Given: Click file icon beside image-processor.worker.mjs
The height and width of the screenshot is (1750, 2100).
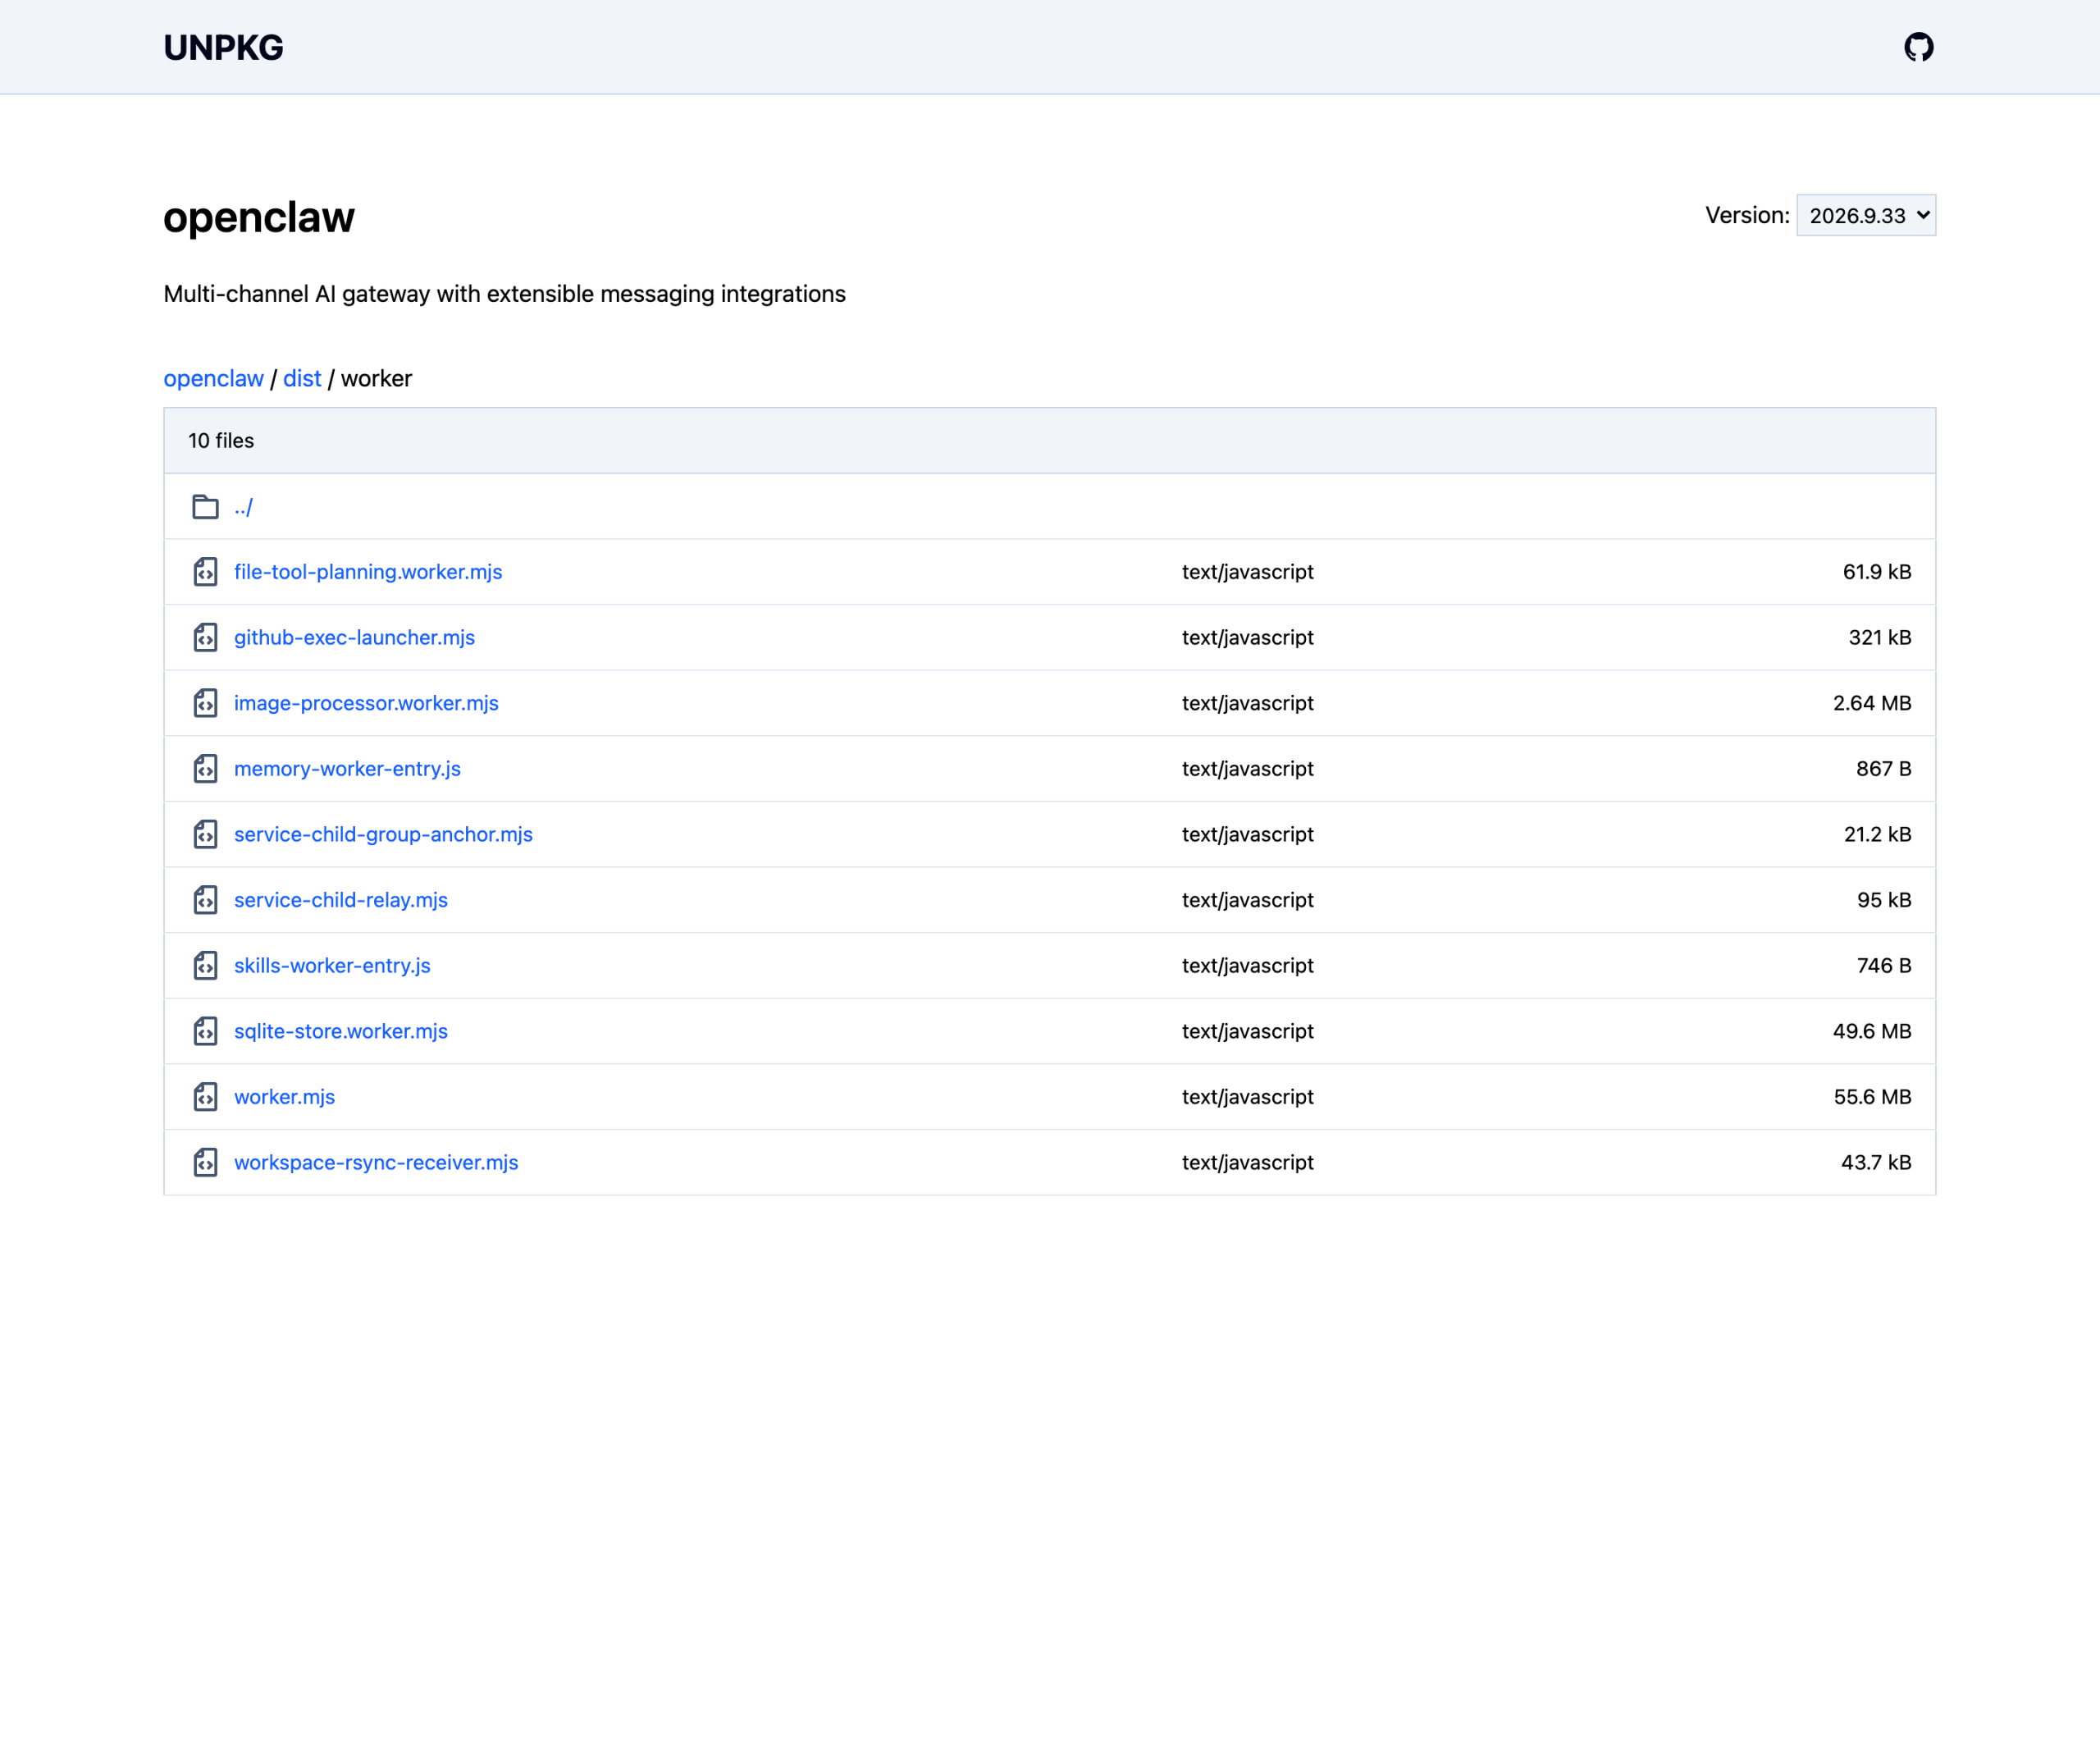Looking at the screenshot, I should [x=205, y=703].
